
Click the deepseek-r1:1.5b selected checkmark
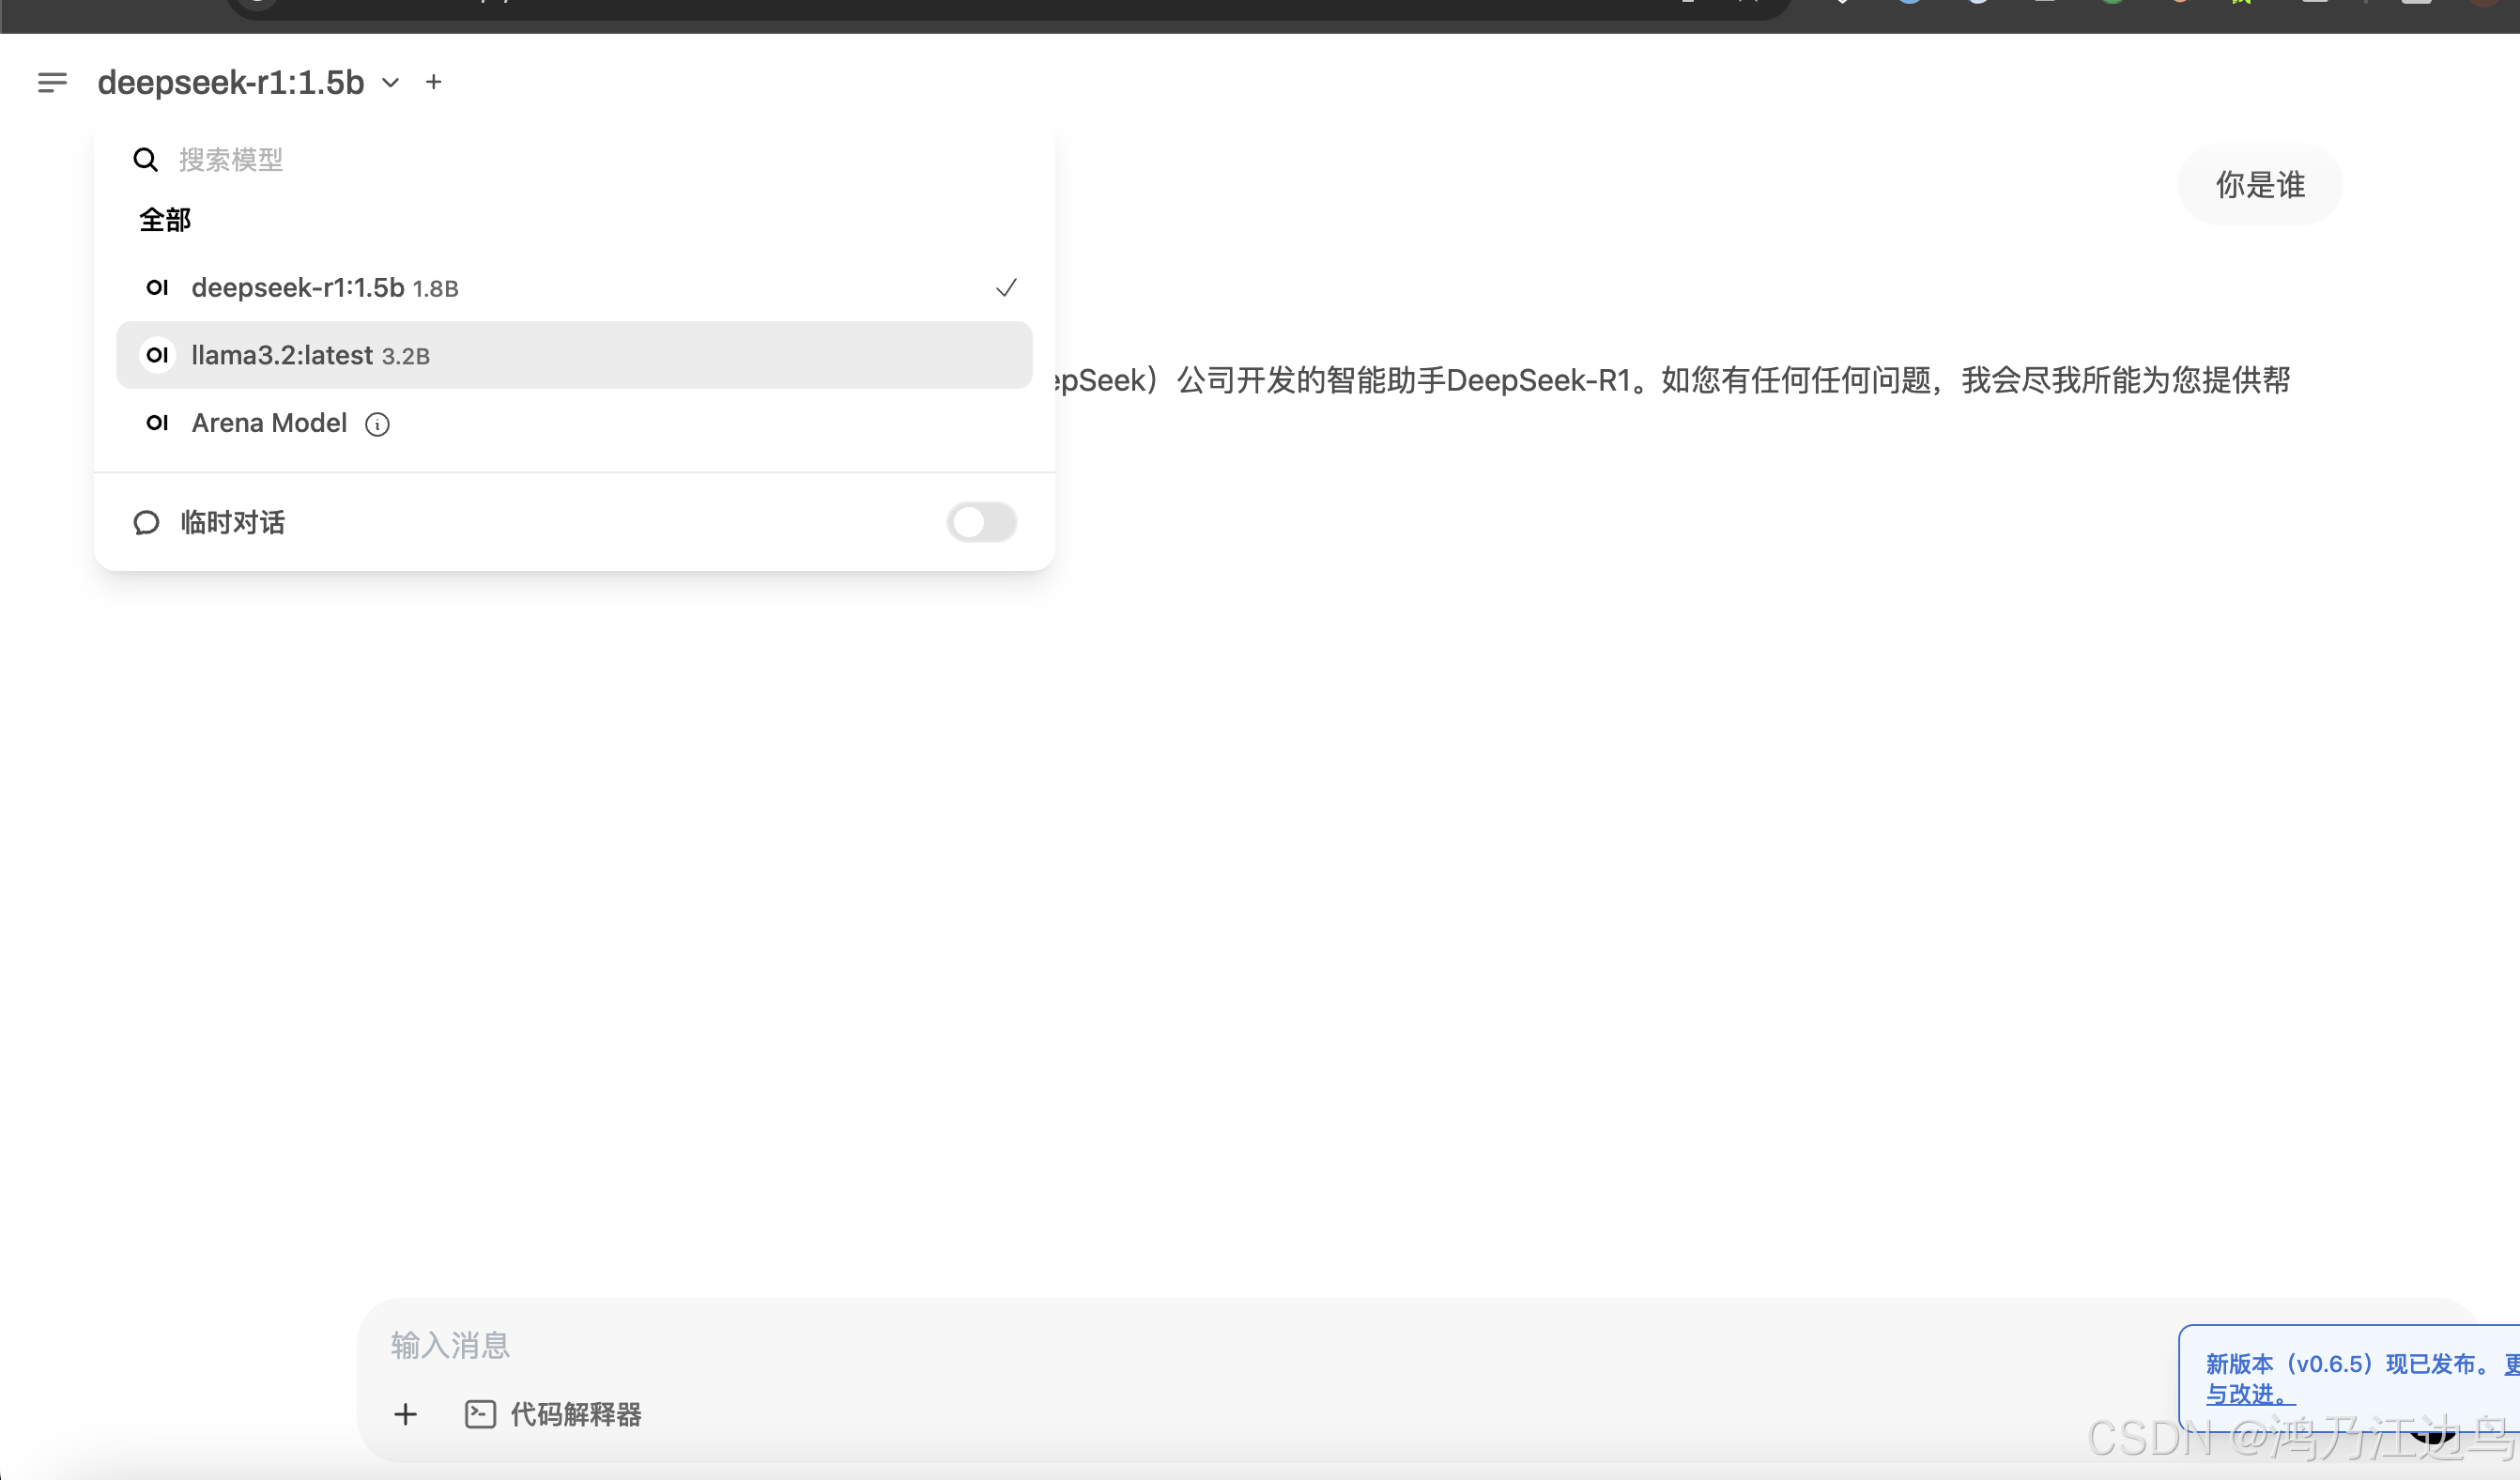(1006, 288)
